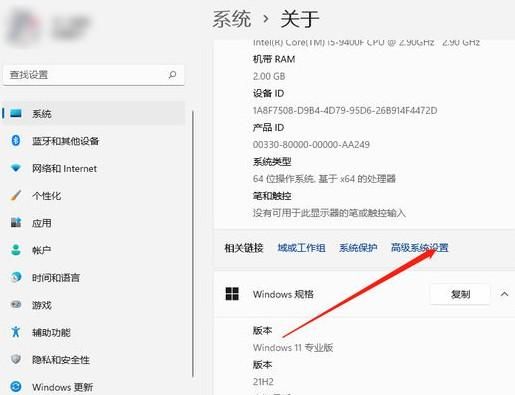Open 高级系统设置 link
The image size is (515, 395).
tap(419, 248)
